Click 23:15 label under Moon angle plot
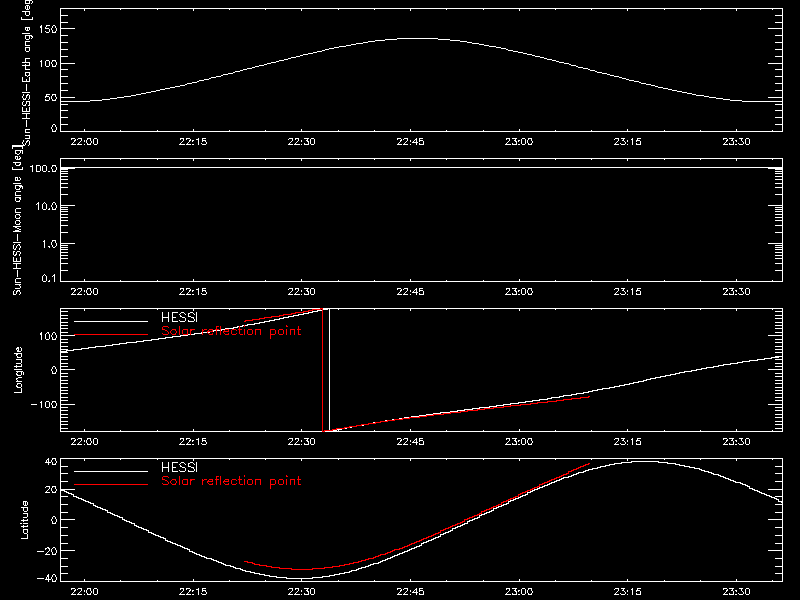Image resolution: width=800 pixels, height=600 pixels. (628, 291)
